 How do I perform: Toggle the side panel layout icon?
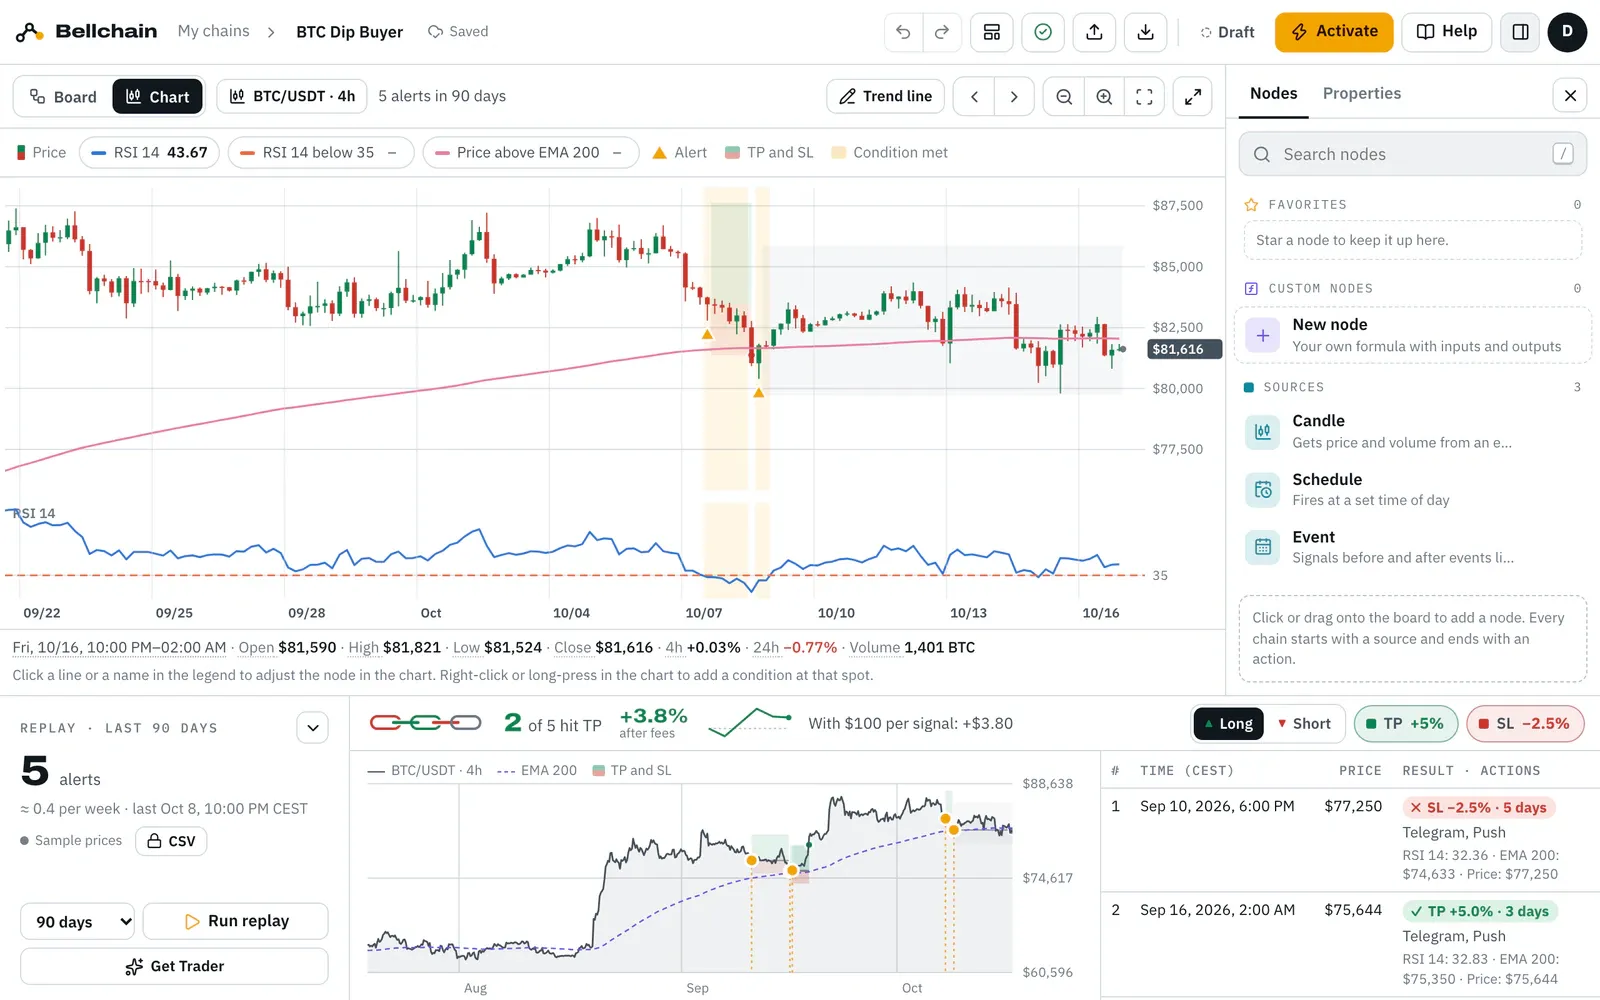pos(1520,32)
